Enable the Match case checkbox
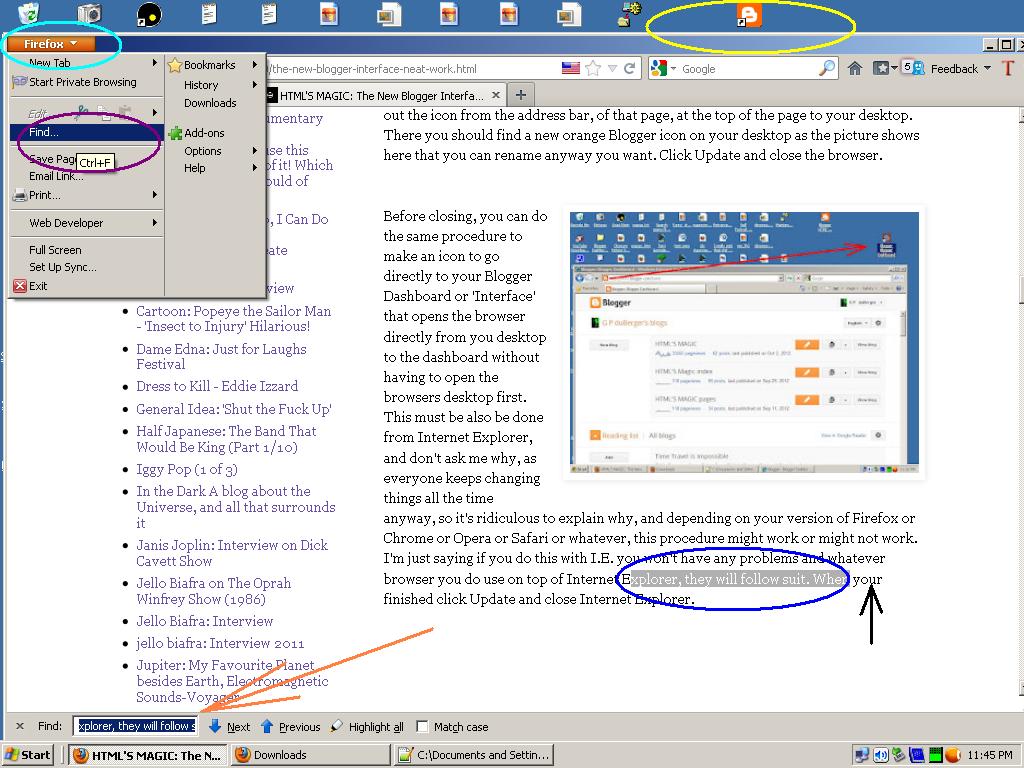The width and height of the screenshot is (1024, 768). pyautogui.click(x=423, y=726)
